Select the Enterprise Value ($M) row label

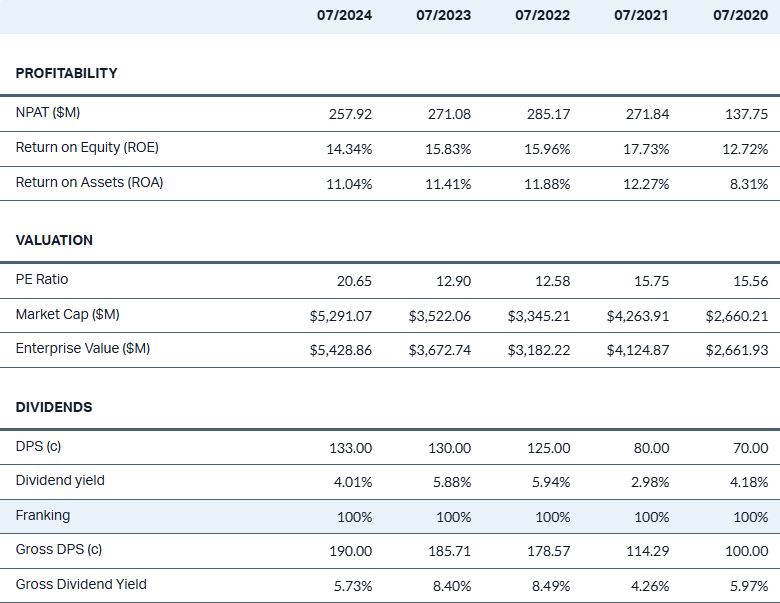pos(83,349)
